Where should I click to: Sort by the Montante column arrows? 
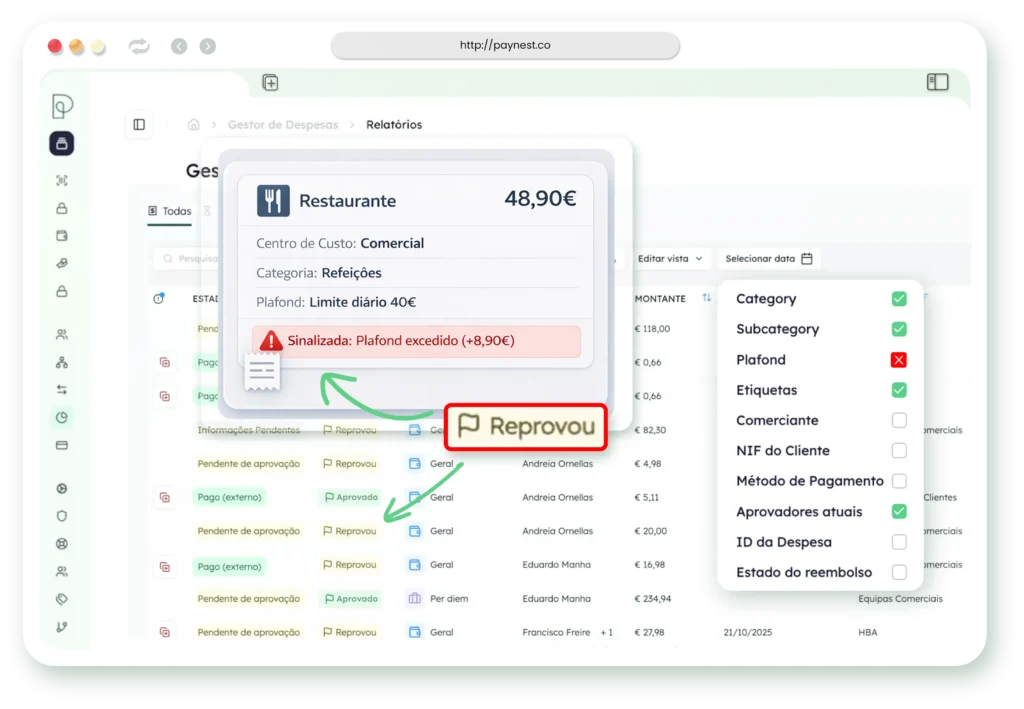(x=707, y=298)
